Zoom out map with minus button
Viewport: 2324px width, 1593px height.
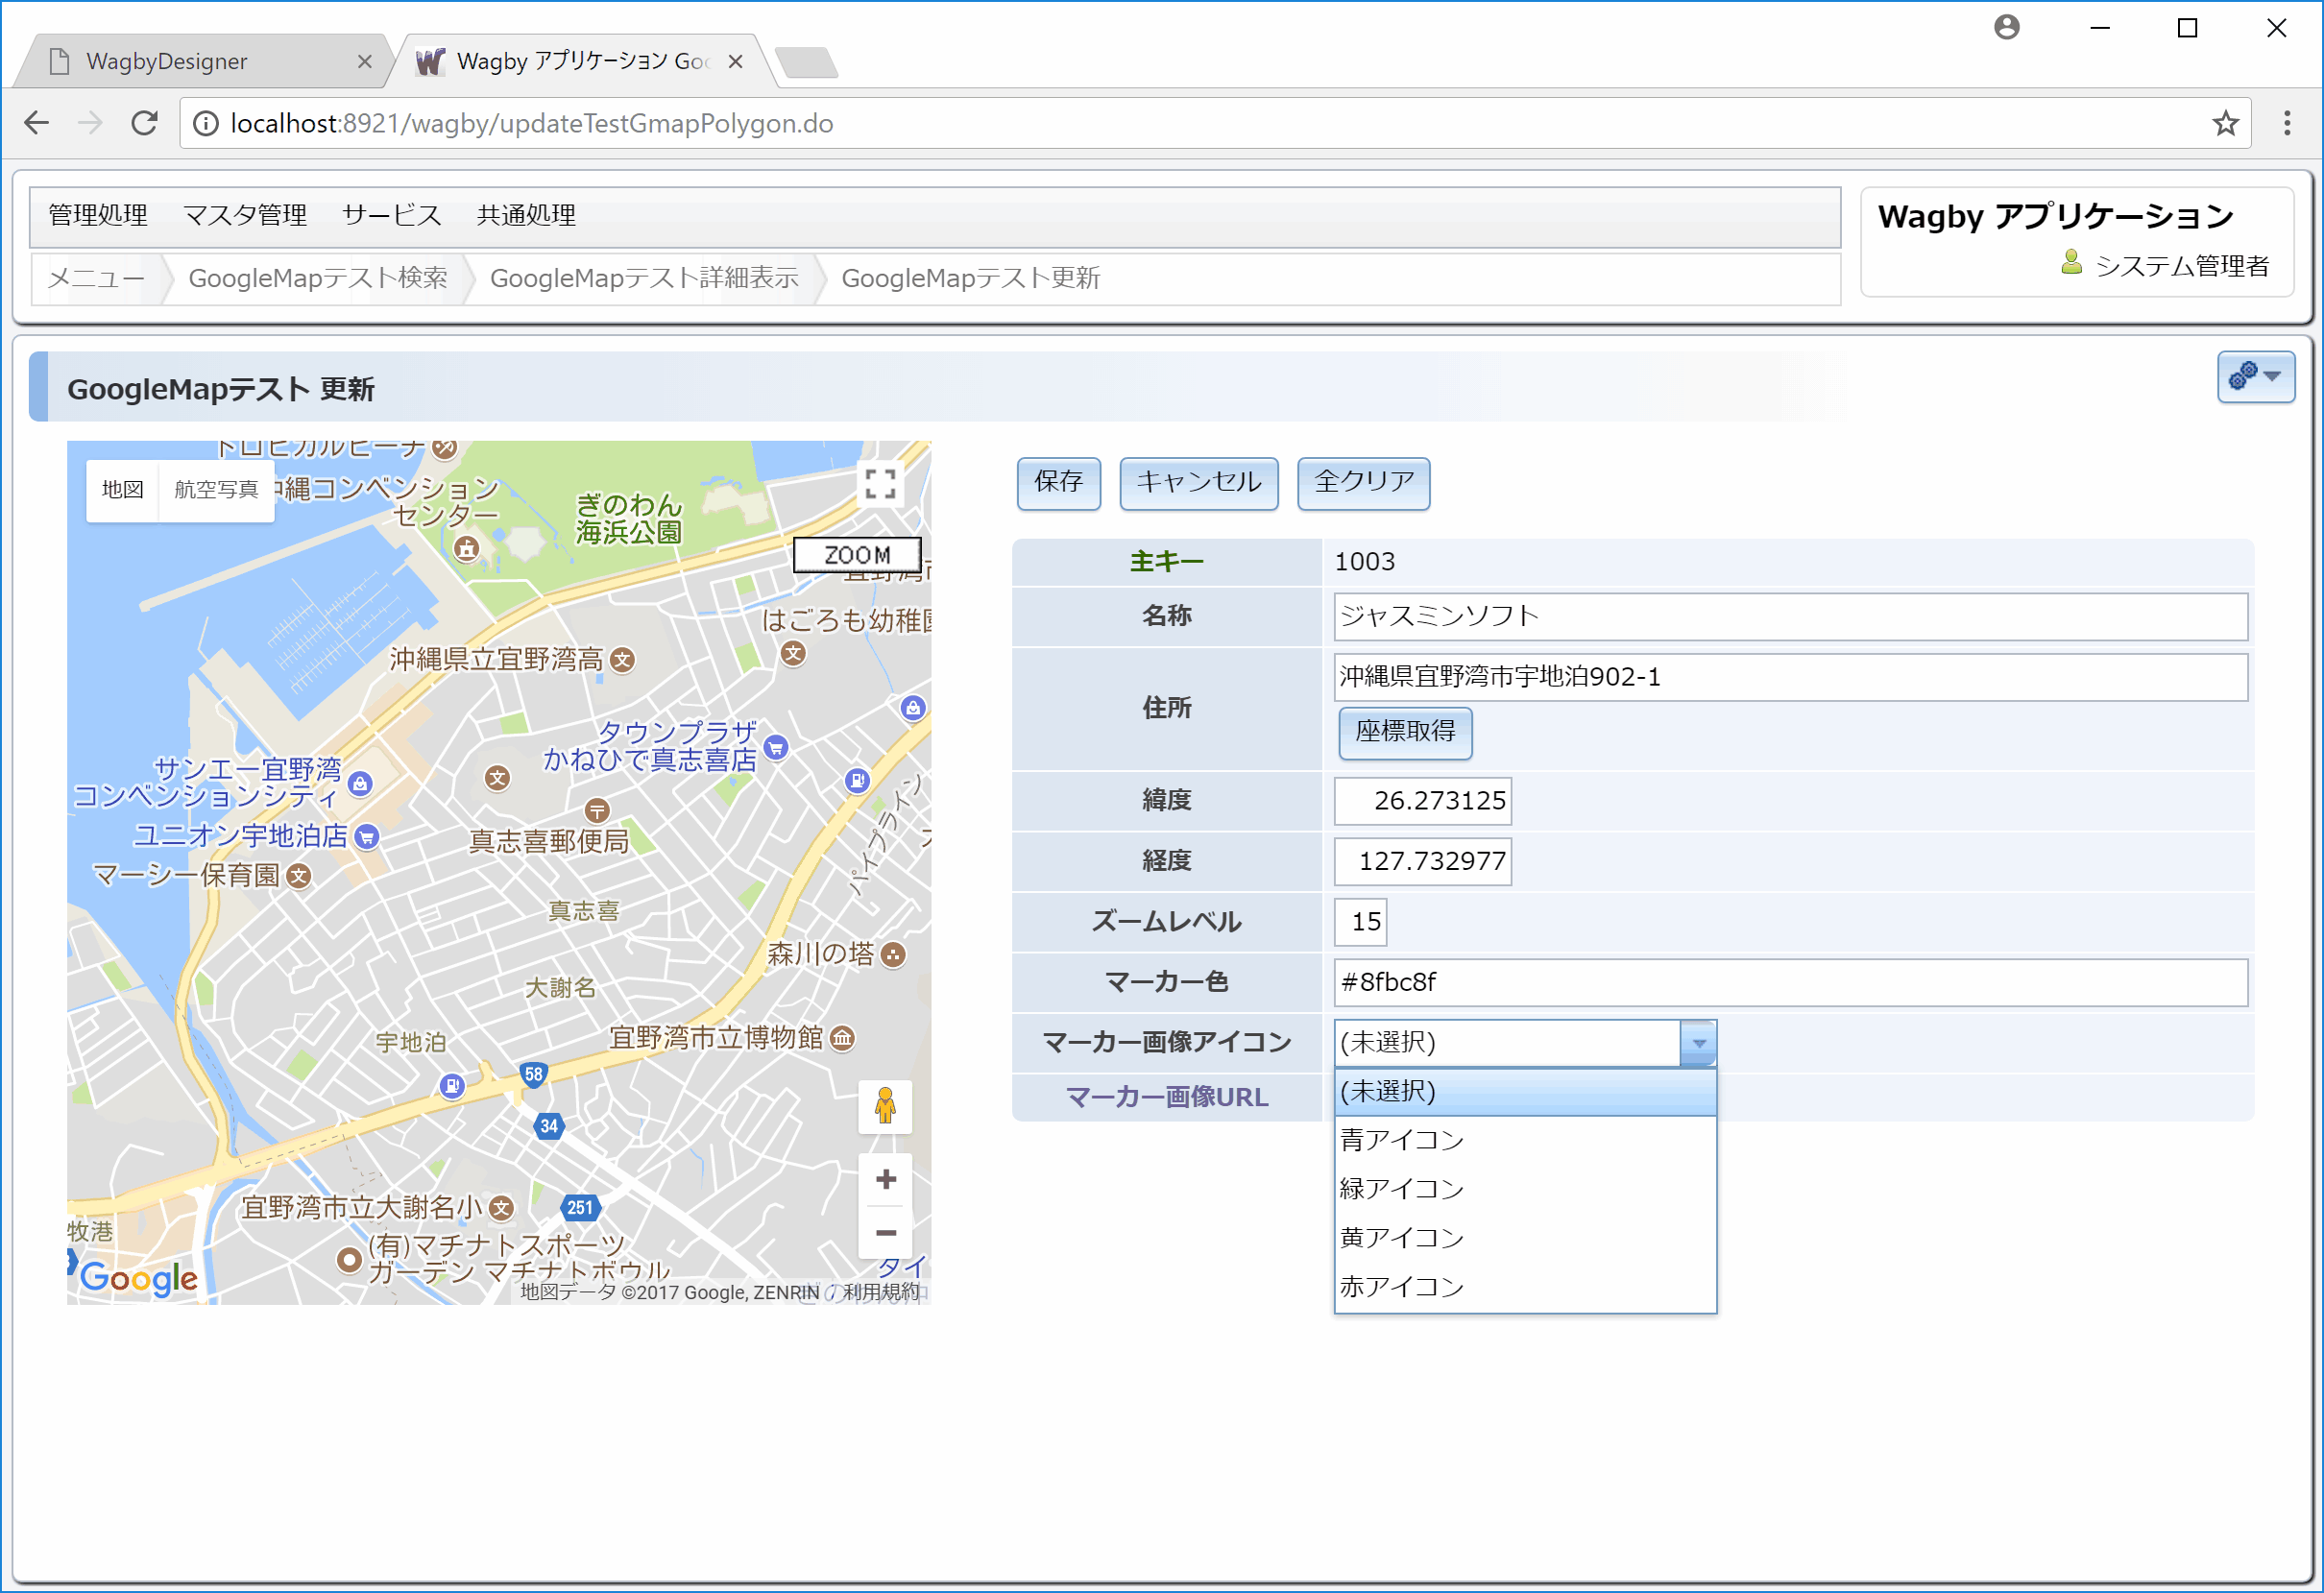[885, 1232]
